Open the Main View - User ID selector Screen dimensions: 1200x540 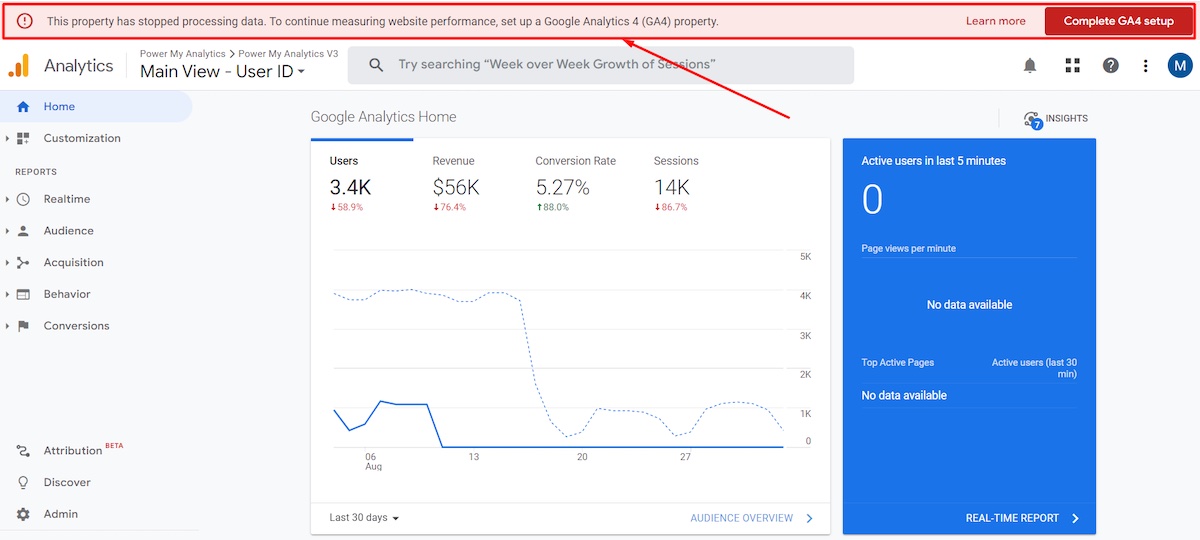[x=222, y=72]
